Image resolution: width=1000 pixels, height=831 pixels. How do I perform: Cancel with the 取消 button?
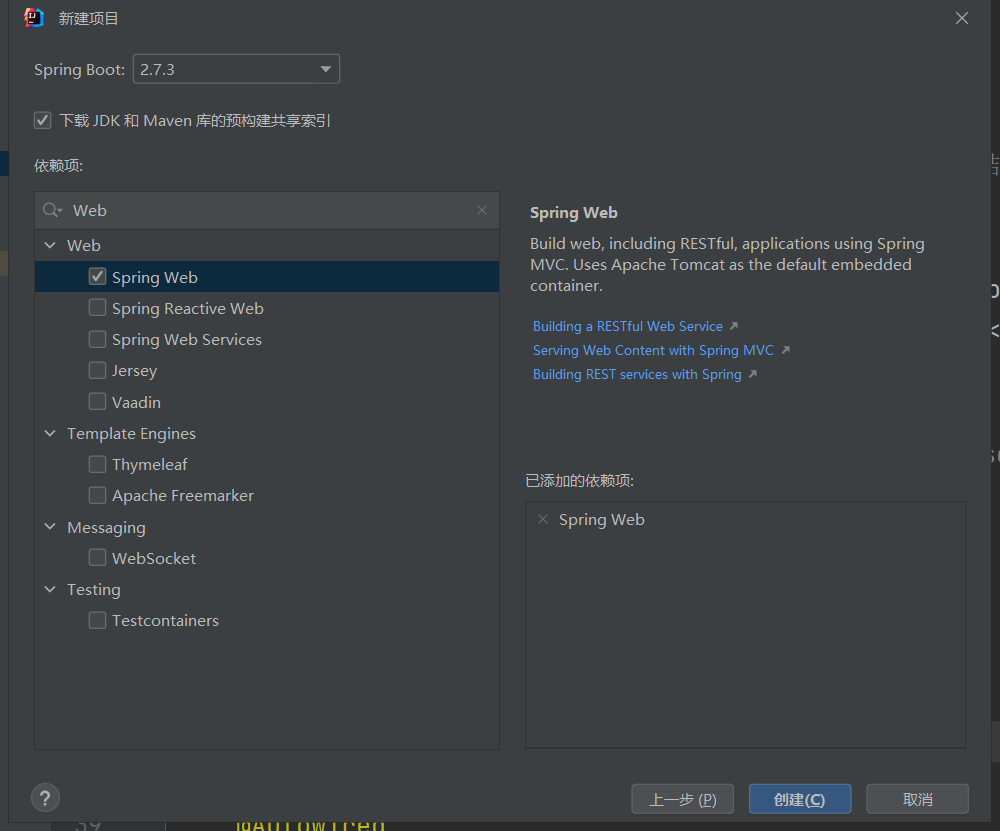pos(917,799)
